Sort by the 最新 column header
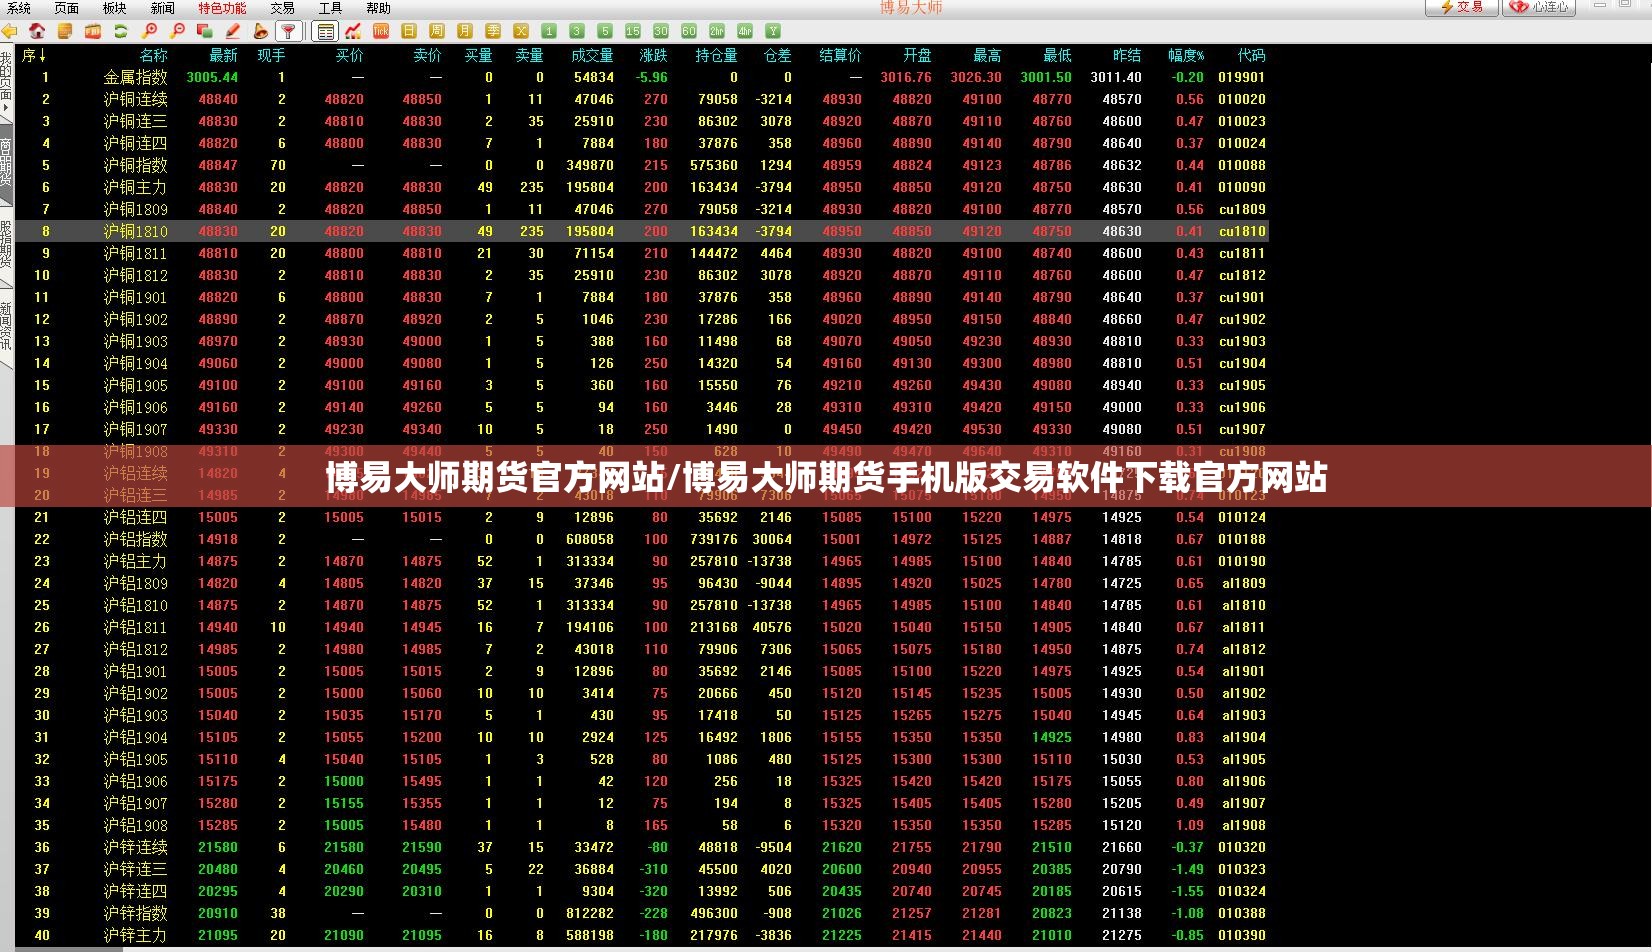This screenshot has height=952, width=1652. point(223,55)
